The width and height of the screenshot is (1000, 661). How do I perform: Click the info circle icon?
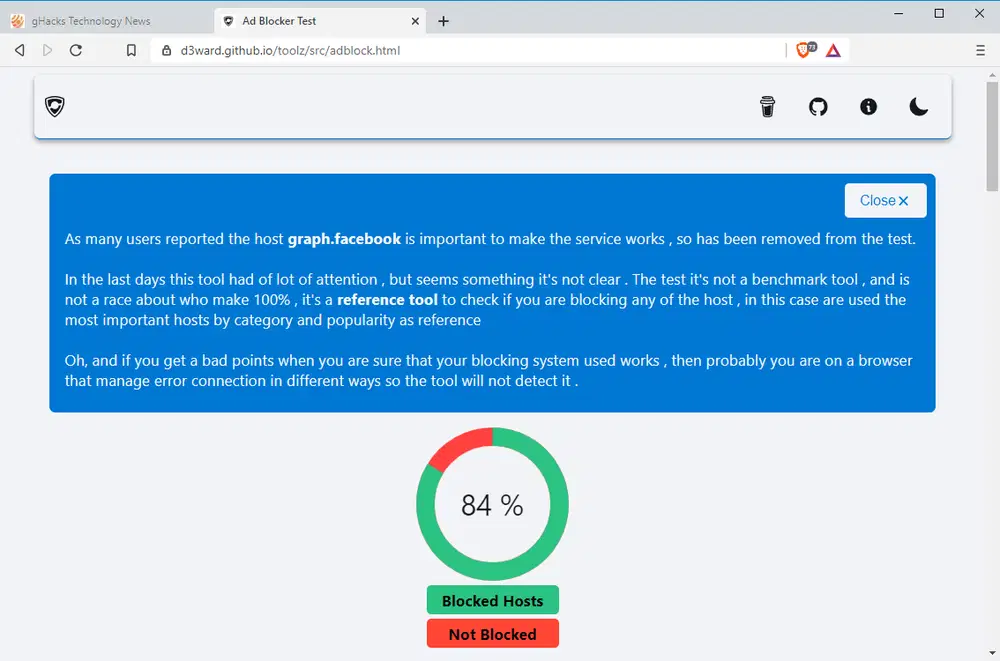point(868,107)
